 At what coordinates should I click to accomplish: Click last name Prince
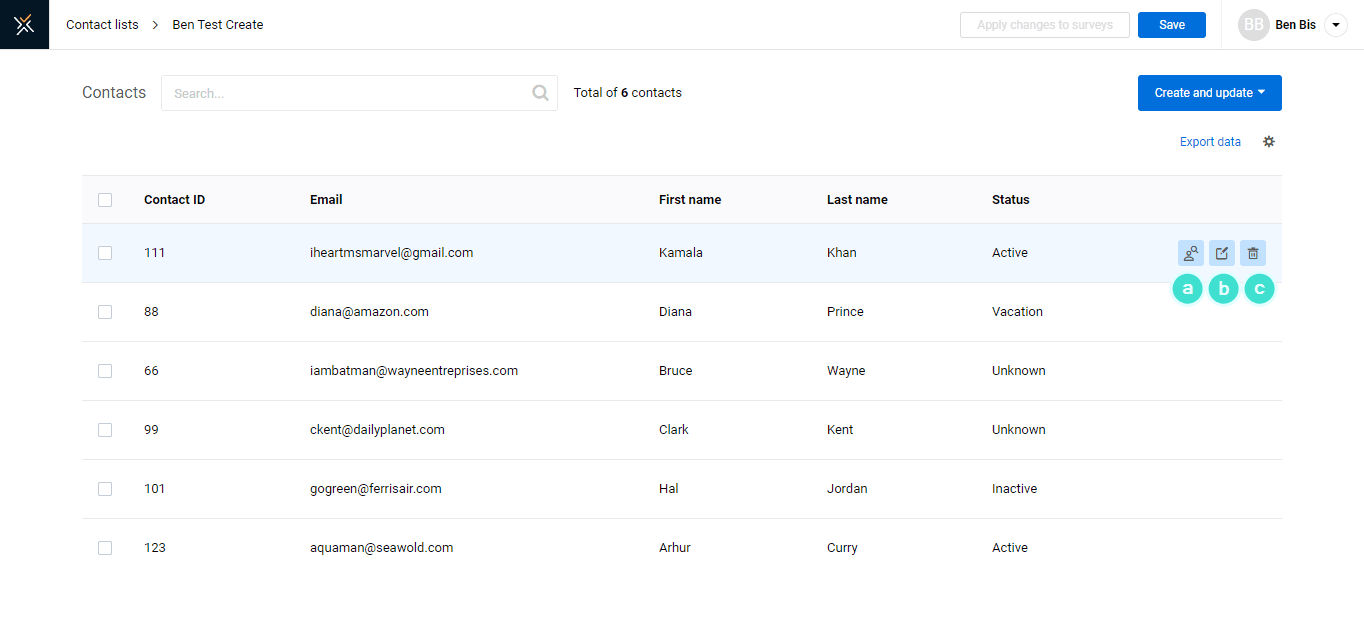point(845,312)
